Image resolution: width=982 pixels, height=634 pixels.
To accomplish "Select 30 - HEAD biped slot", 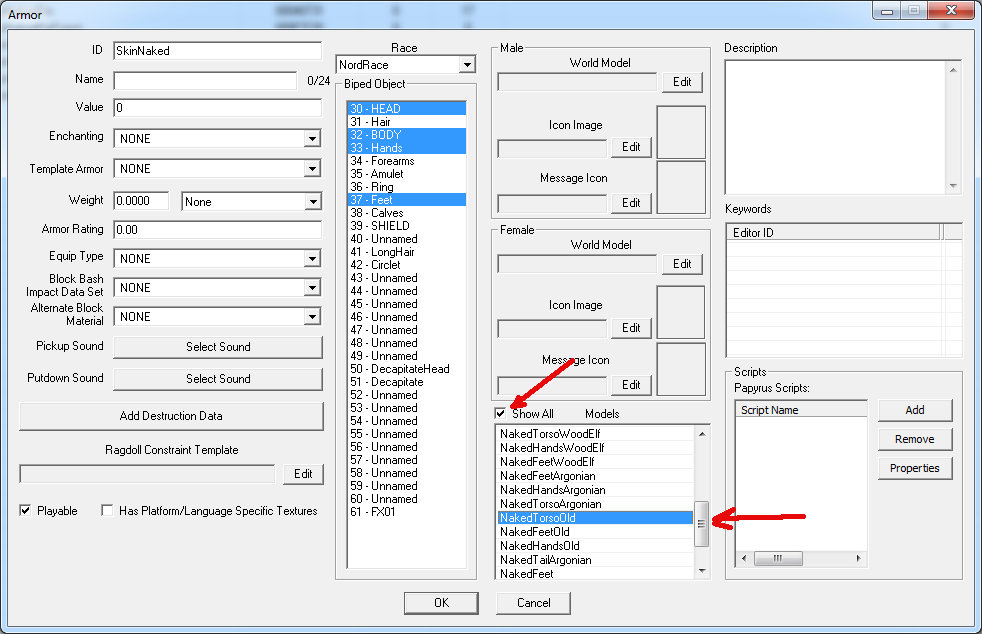I will 407,109.
